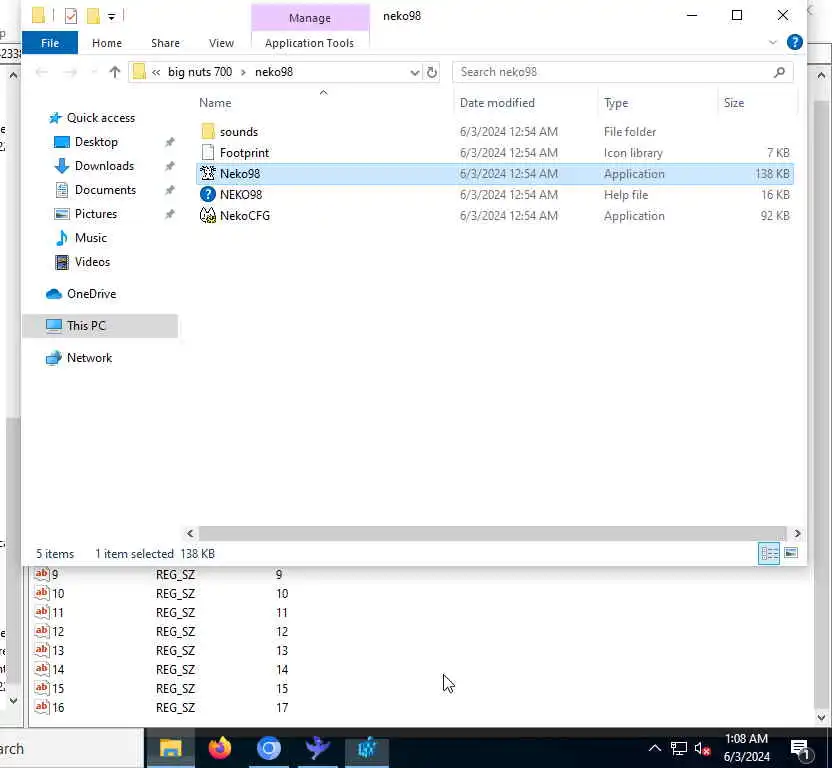Click the OneDrive cloud icon
This screenshot has width=832, height=768.
54,294
